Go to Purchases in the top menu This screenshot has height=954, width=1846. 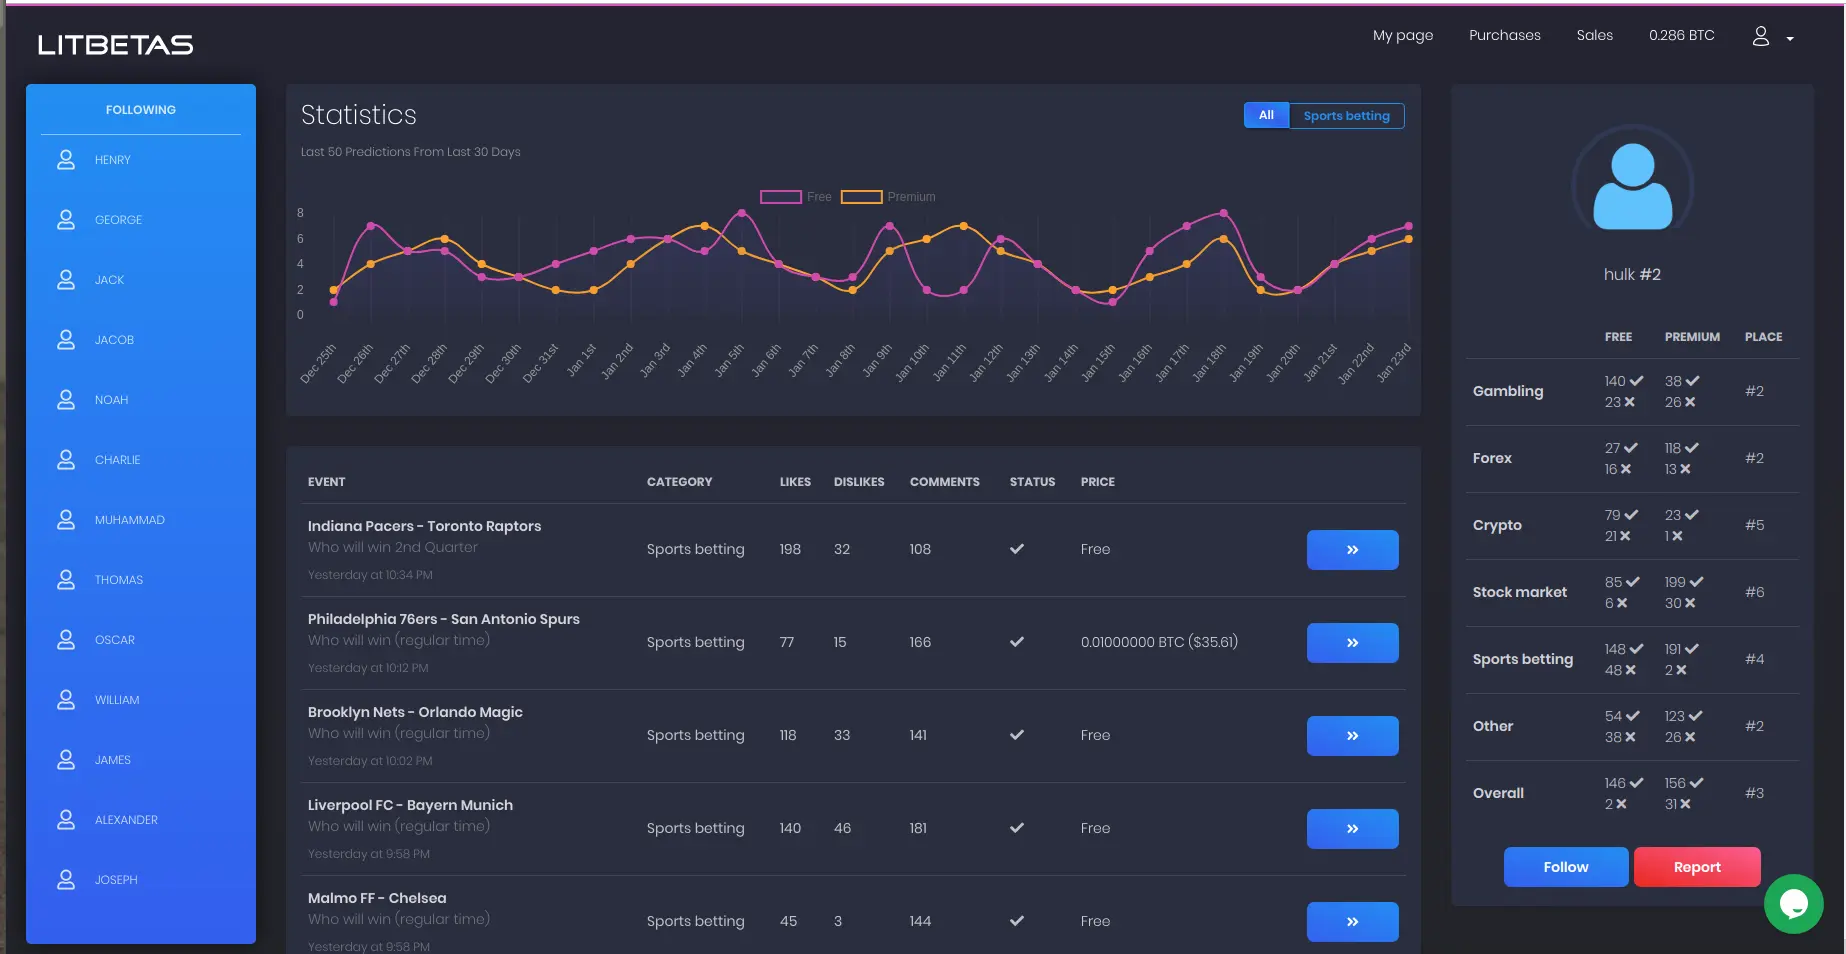tap(1504, 35)
